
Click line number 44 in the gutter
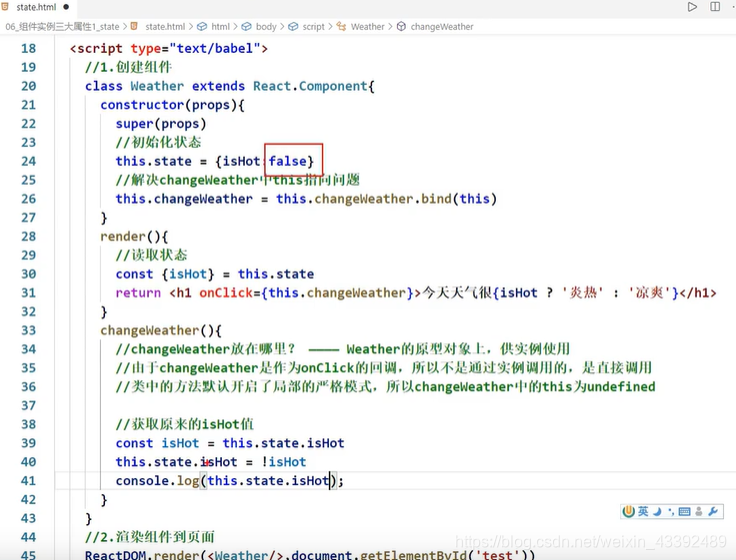tap(28, 537)
